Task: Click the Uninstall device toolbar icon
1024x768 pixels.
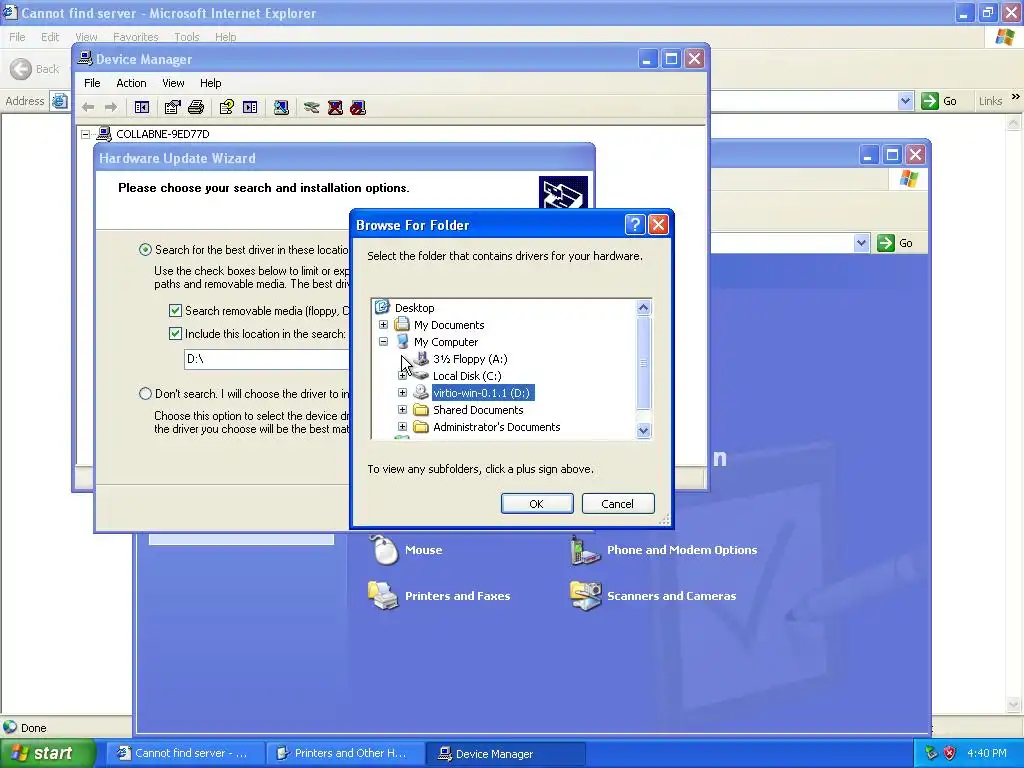Action: pos(335,107)
